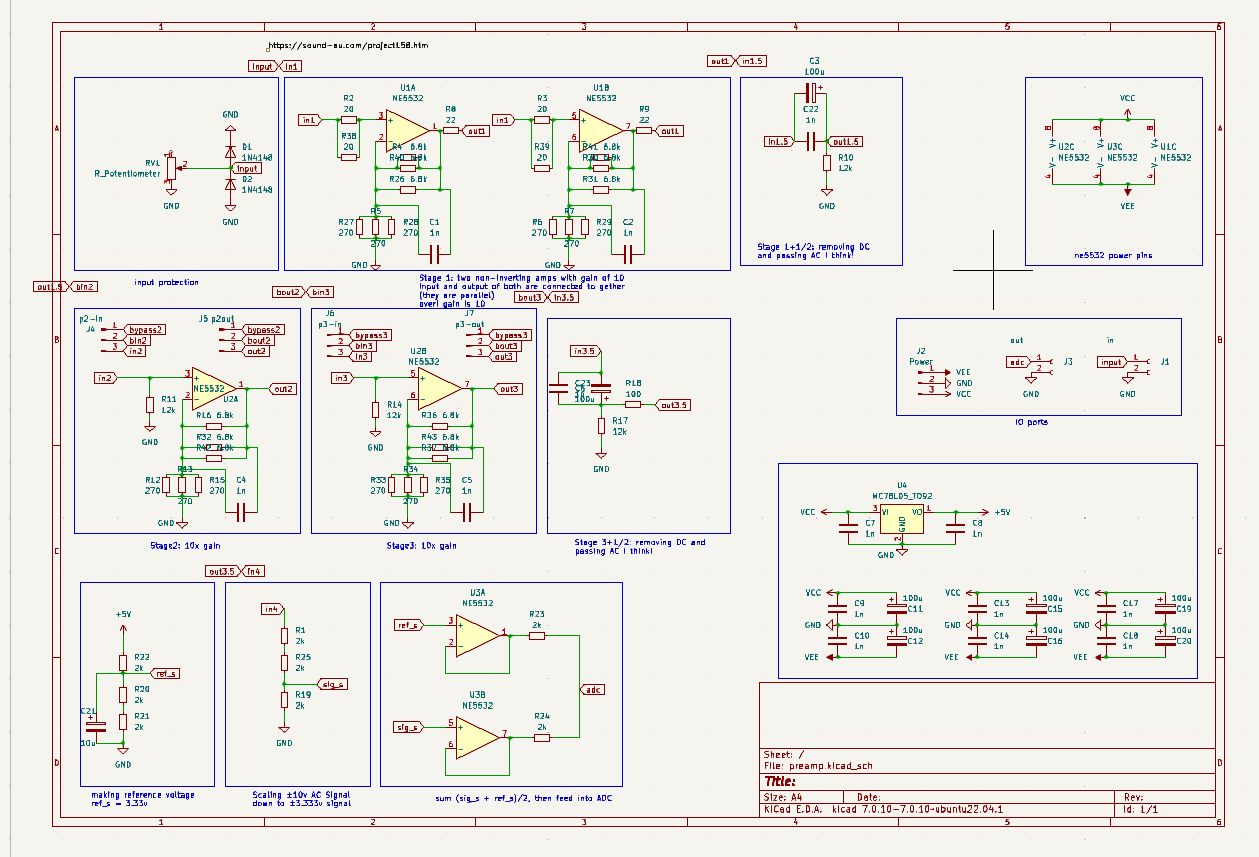The height and width of the screenshot is (857, 1259).
Task: Select resistor R10 12k symbol
Action: click(827, 164)
